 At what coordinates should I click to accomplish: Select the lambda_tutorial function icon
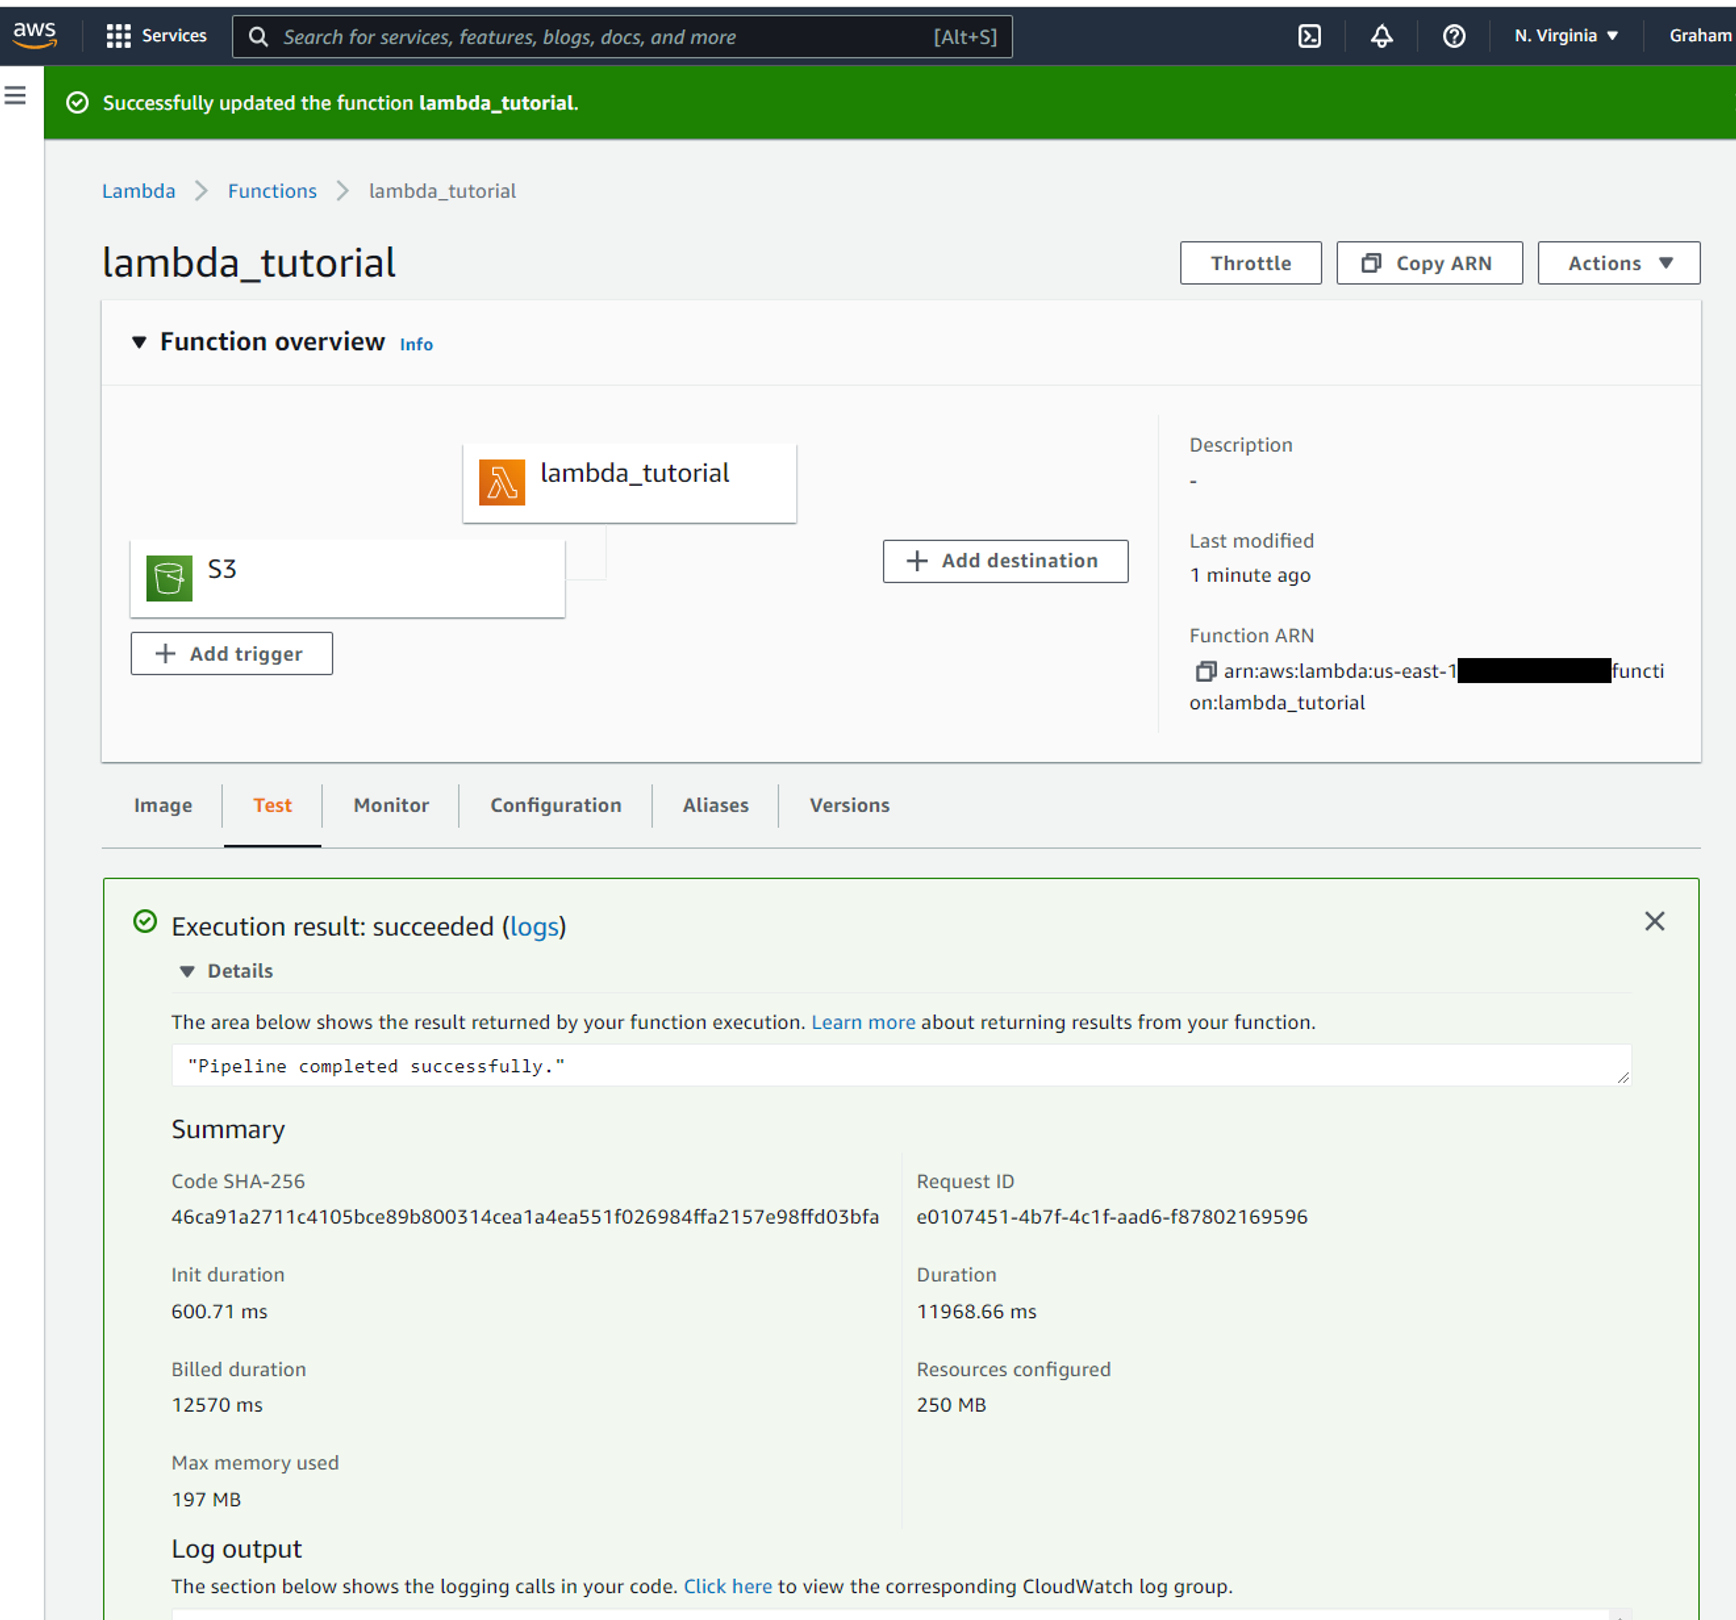[502, 482]
